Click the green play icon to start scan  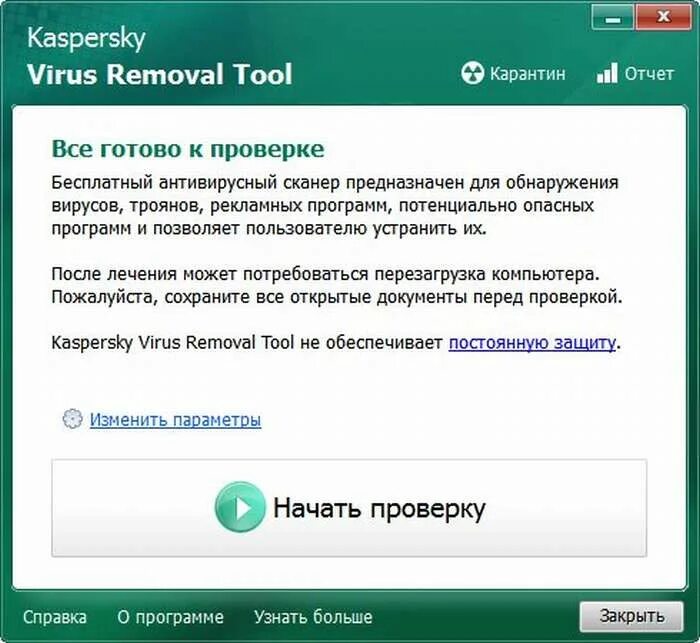(240, 507)
